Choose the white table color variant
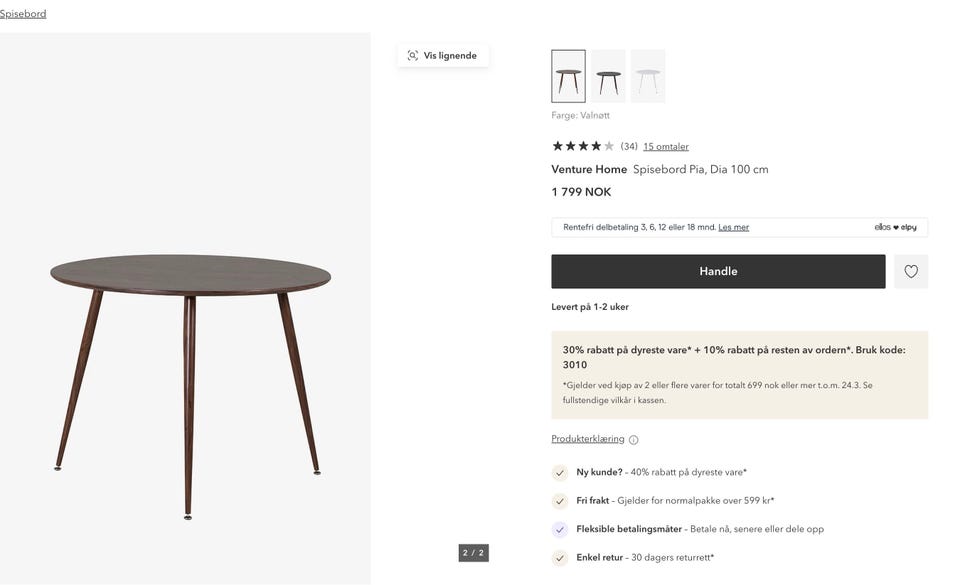Viewport: 960px width, 585px height. 648,76
